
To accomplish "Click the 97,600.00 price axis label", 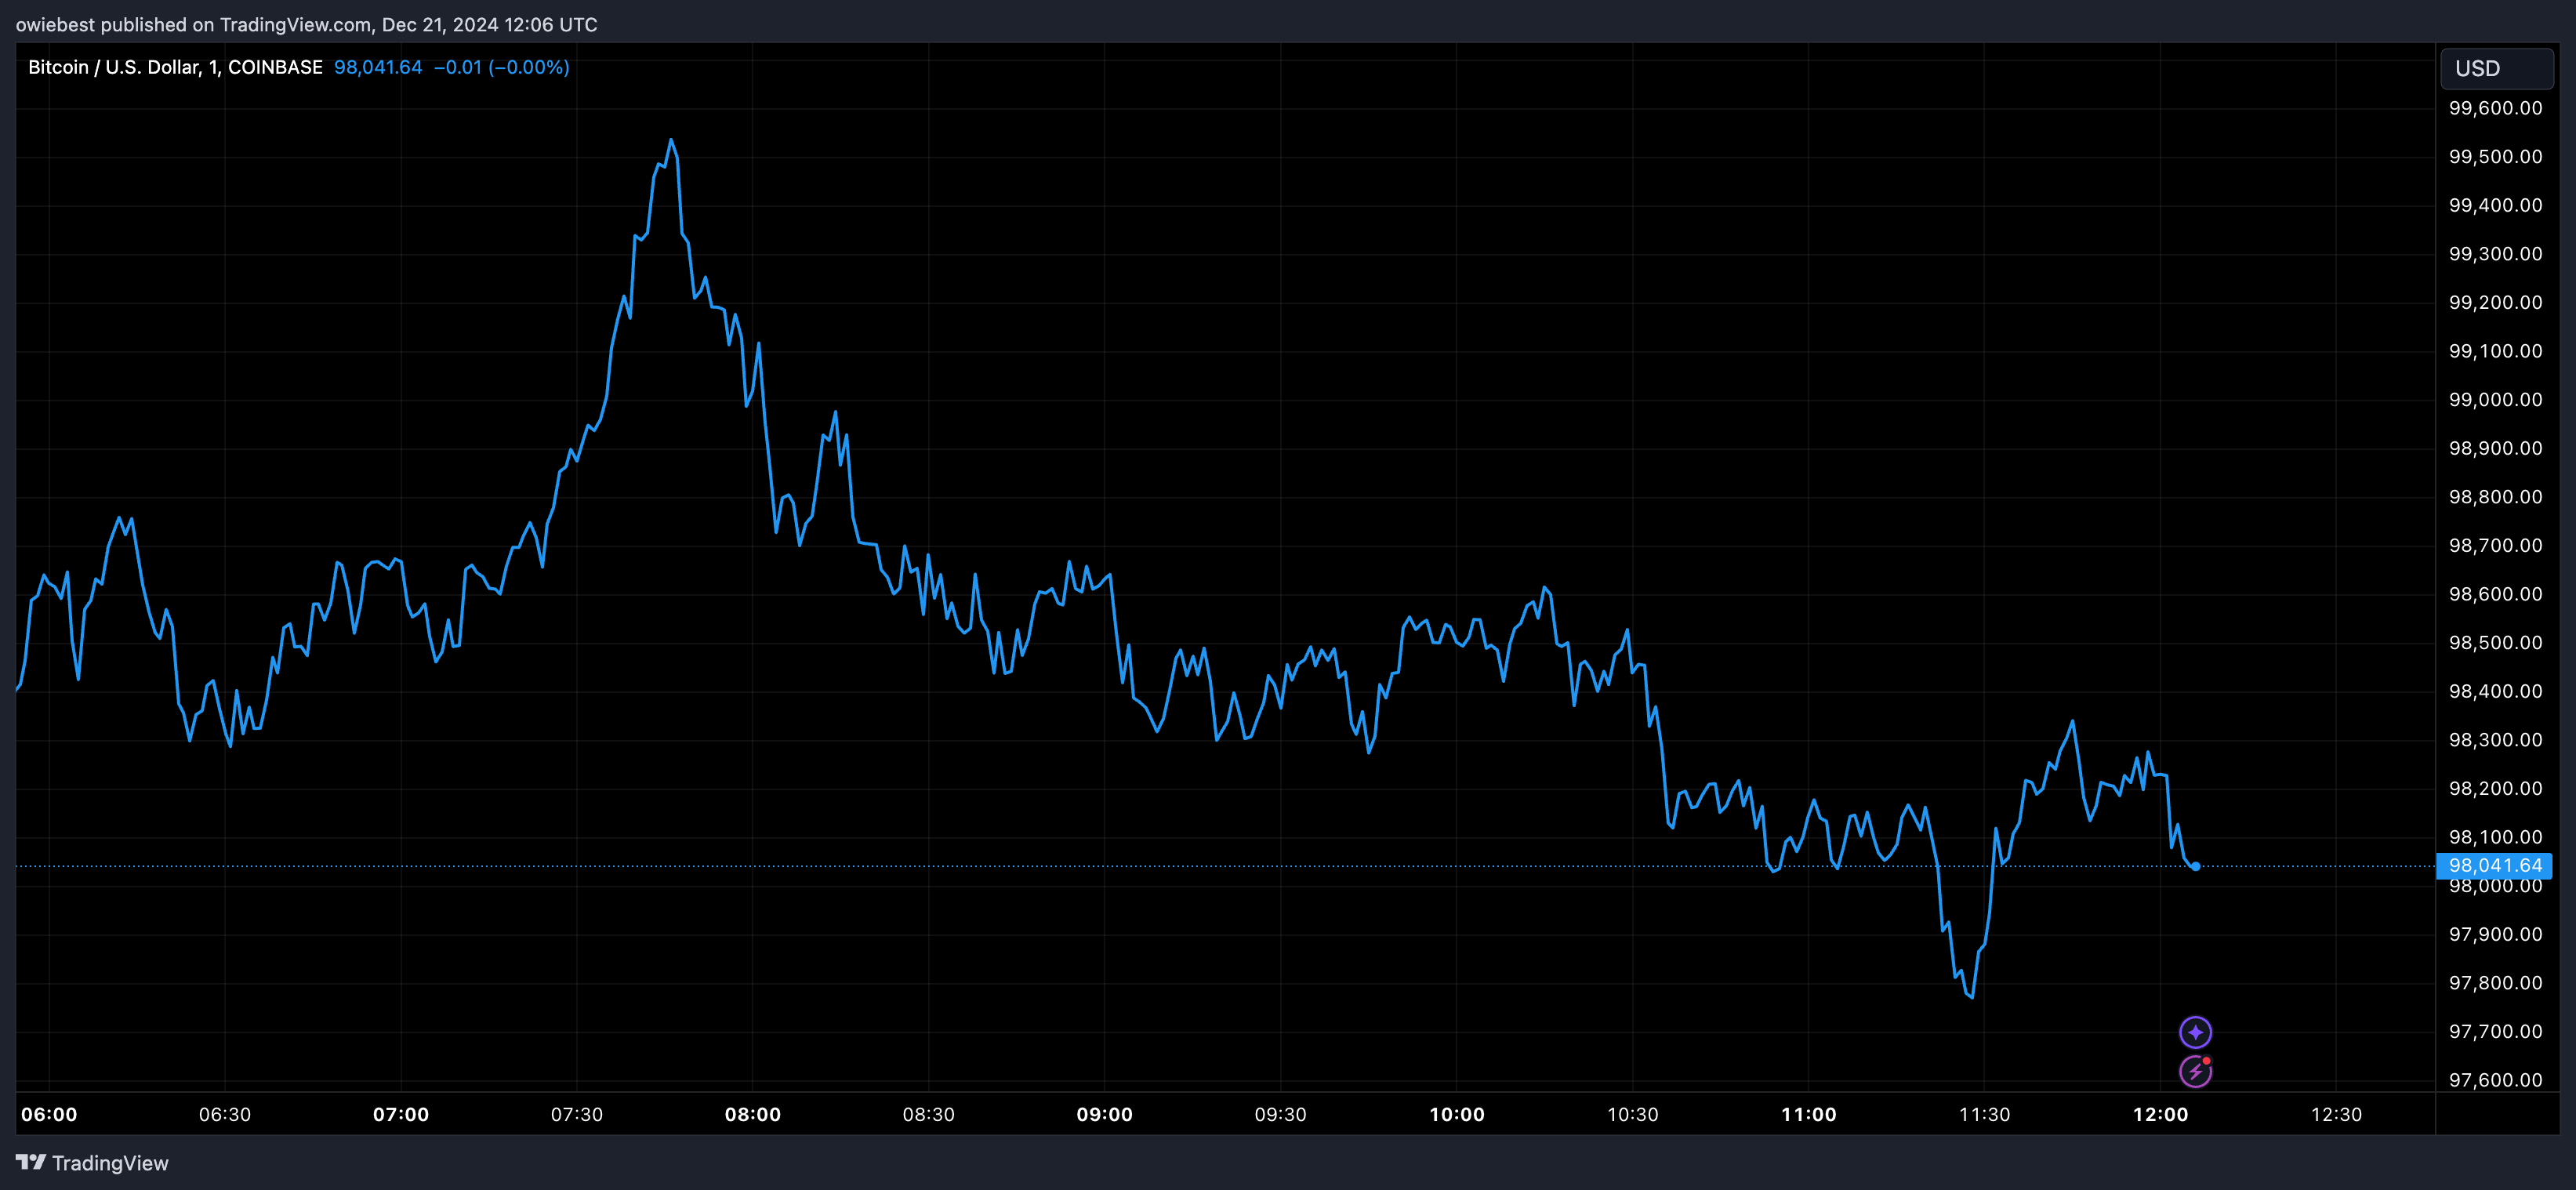I will (x=2495, y=1080).
